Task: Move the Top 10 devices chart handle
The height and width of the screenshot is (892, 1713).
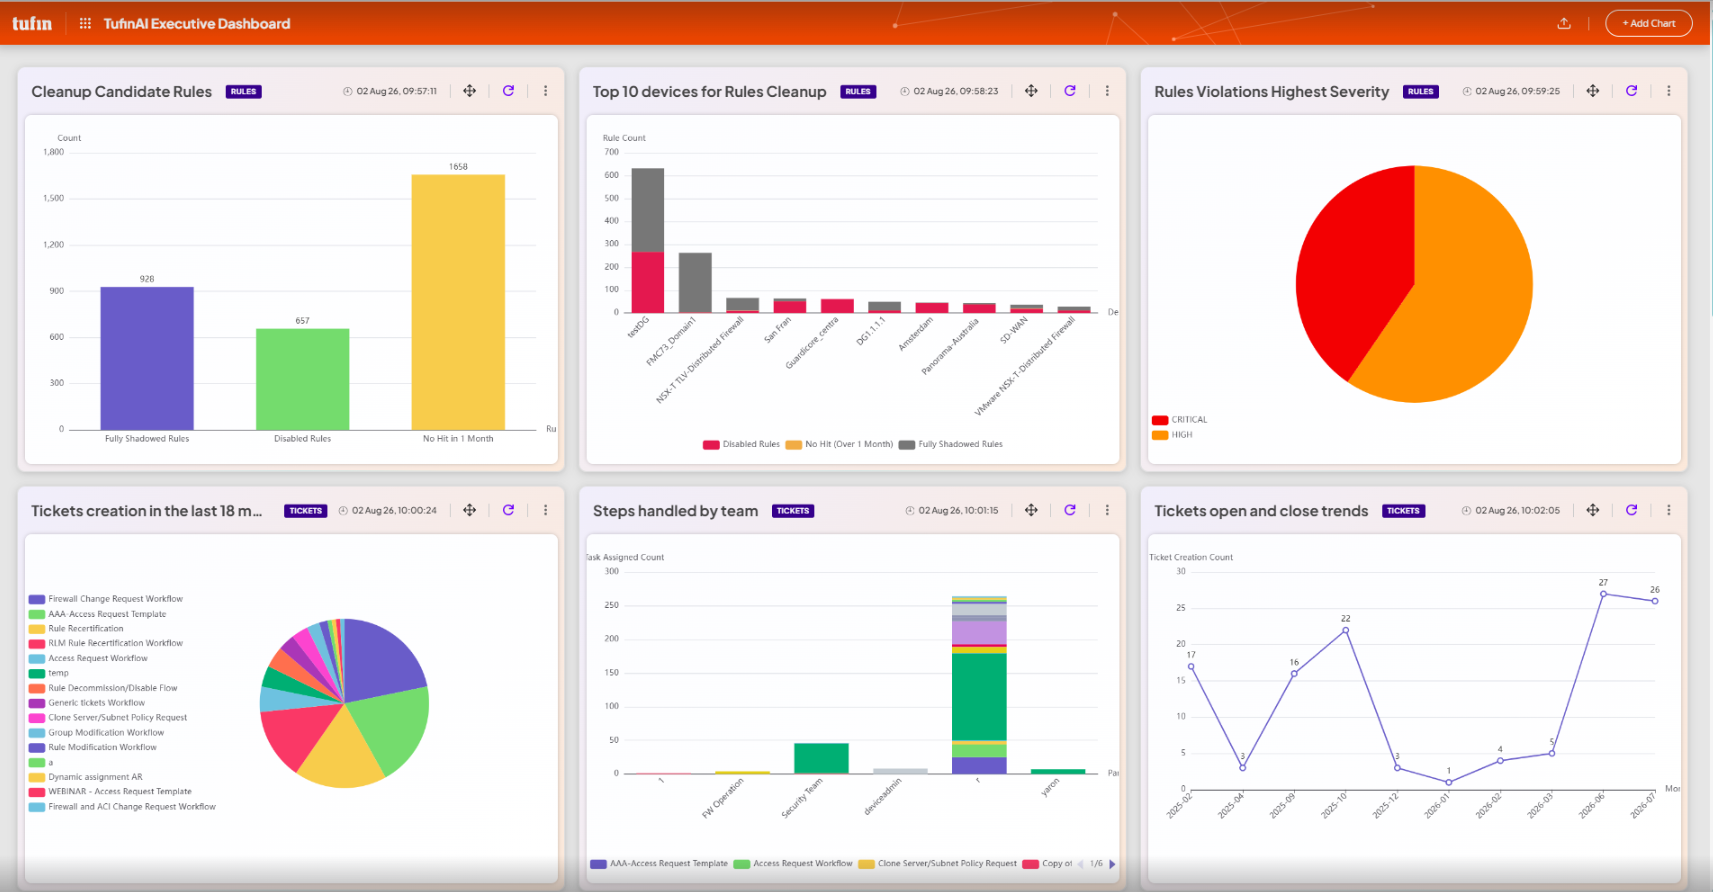Action: click(x=1031, y=91)
